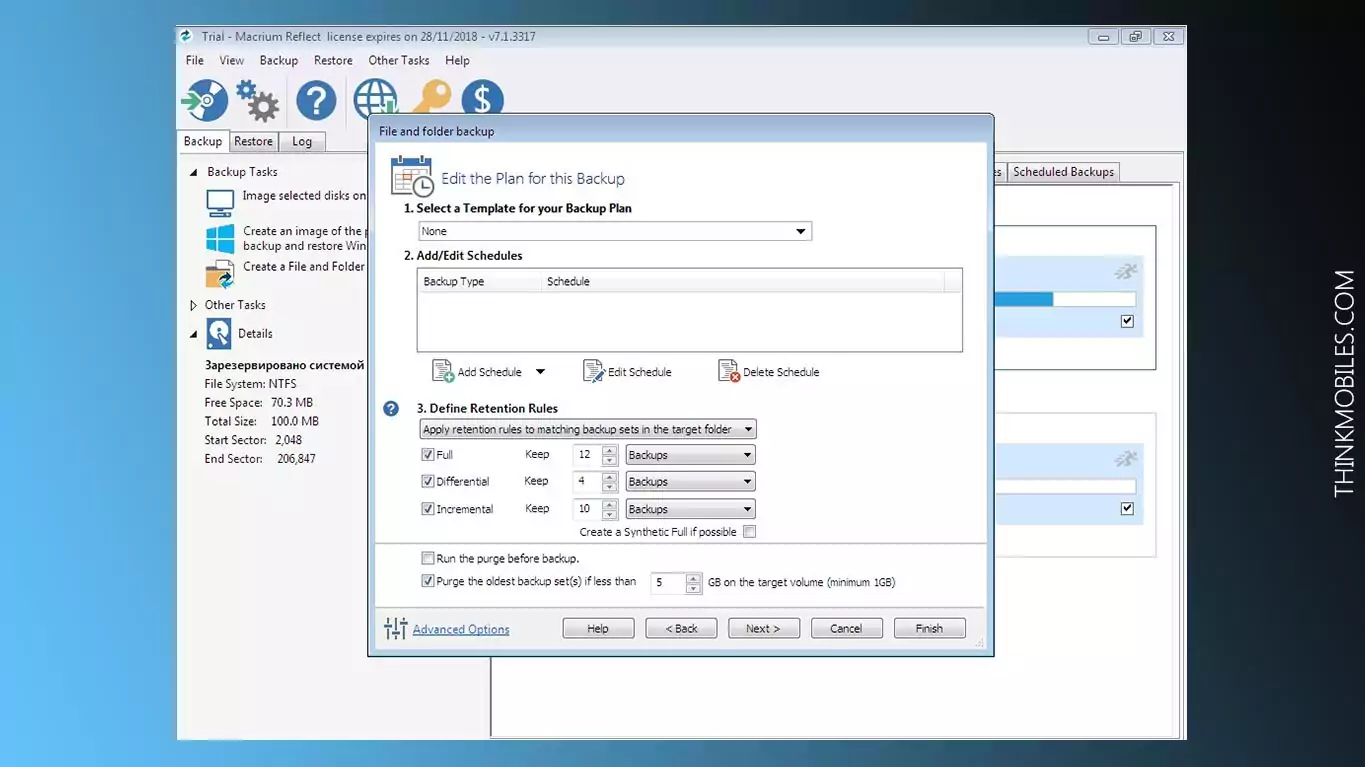Image resolution: width=1365 pixels, height=767 pixels.
Task: Click the Full keep count field showing 12
Action: coord(588,455)
